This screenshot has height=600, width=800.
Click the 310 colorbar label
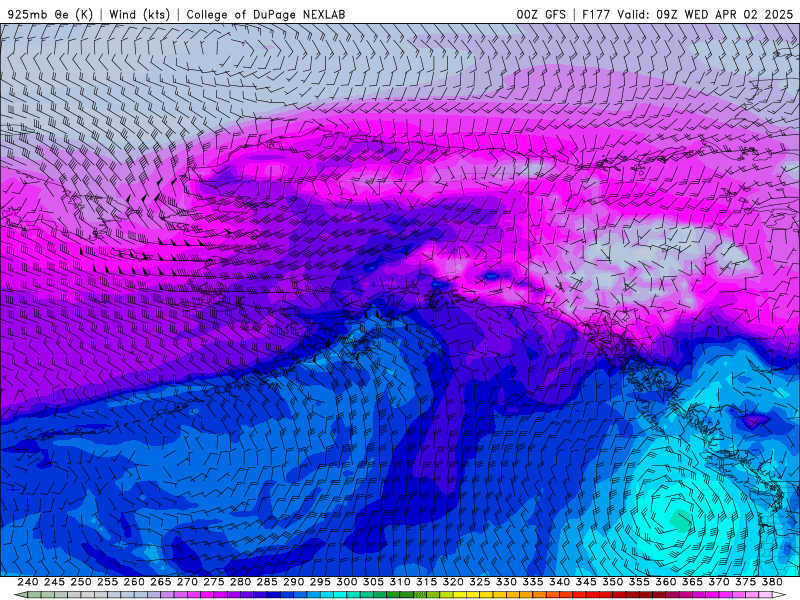[399, 582]
